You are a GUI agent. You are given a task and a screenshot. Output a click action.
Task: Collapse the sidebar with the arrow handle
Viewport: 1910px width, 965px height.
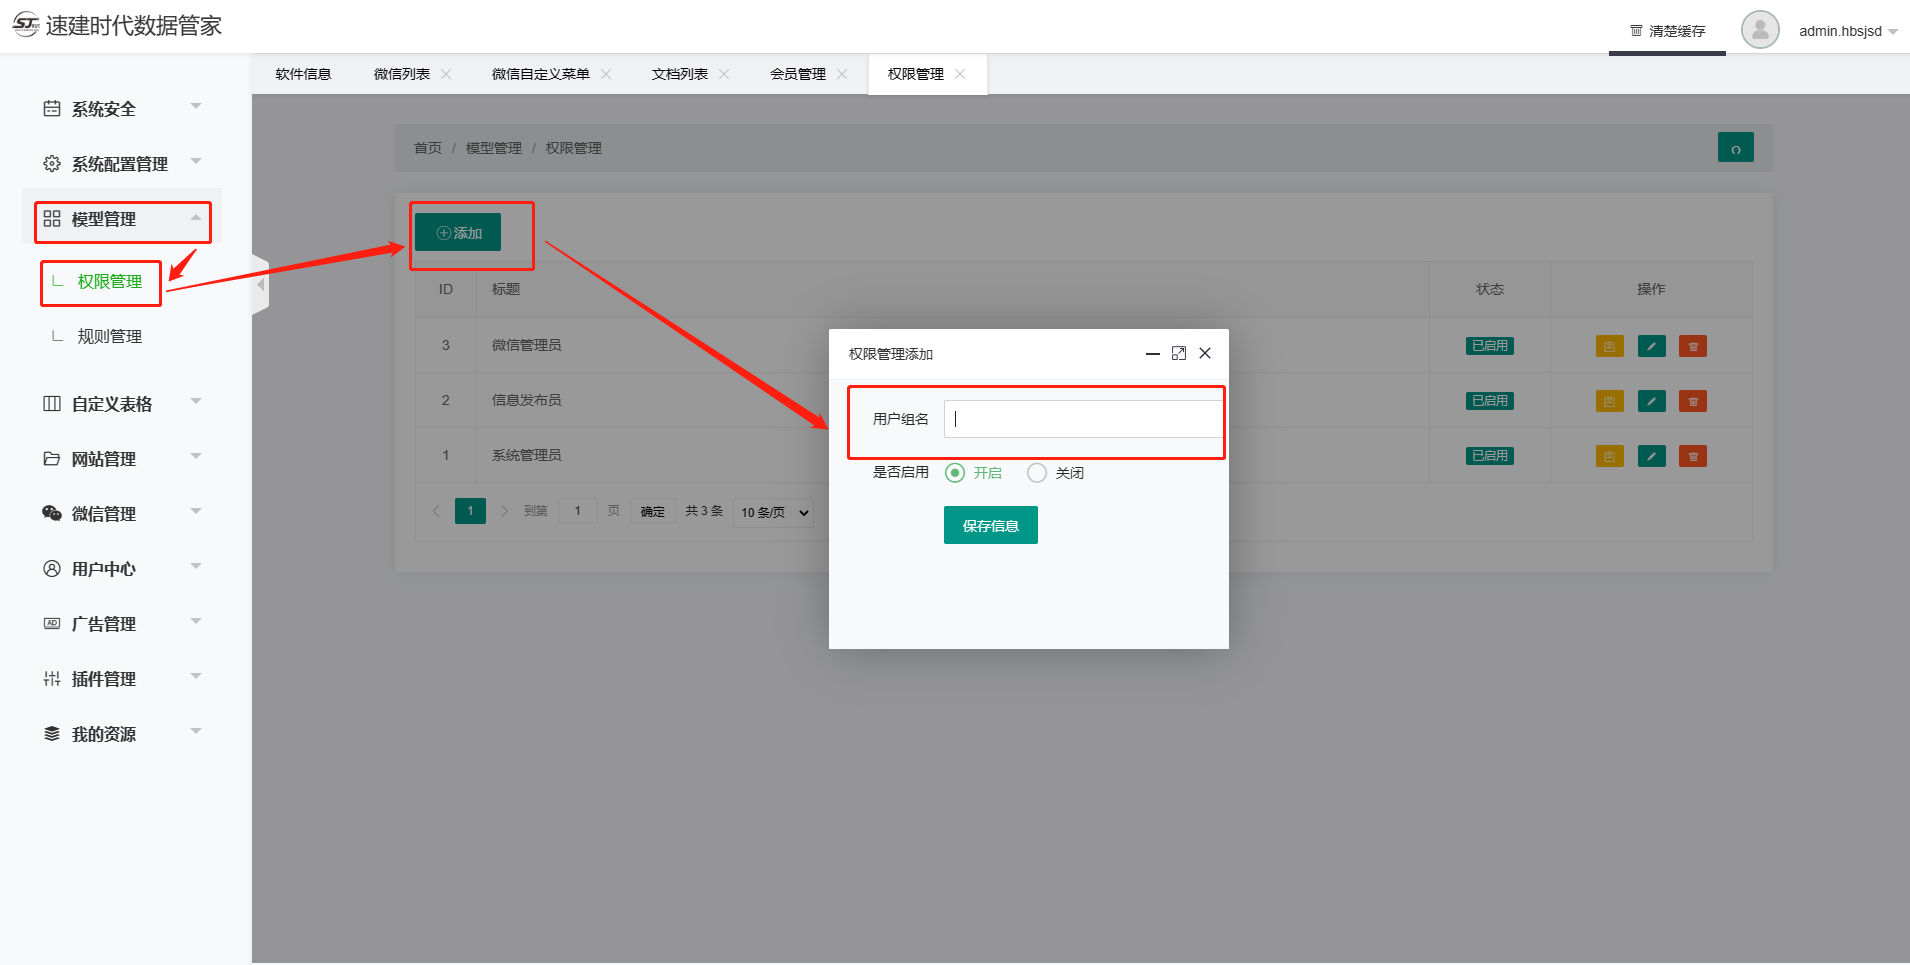261,285
